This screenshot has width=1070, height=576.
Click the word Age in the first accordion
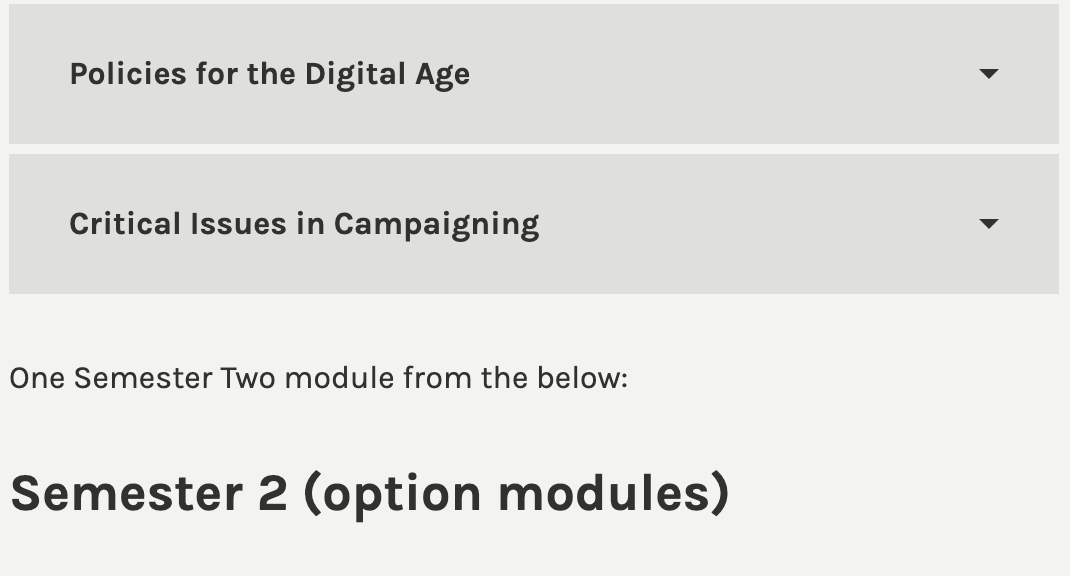(442, 75)
